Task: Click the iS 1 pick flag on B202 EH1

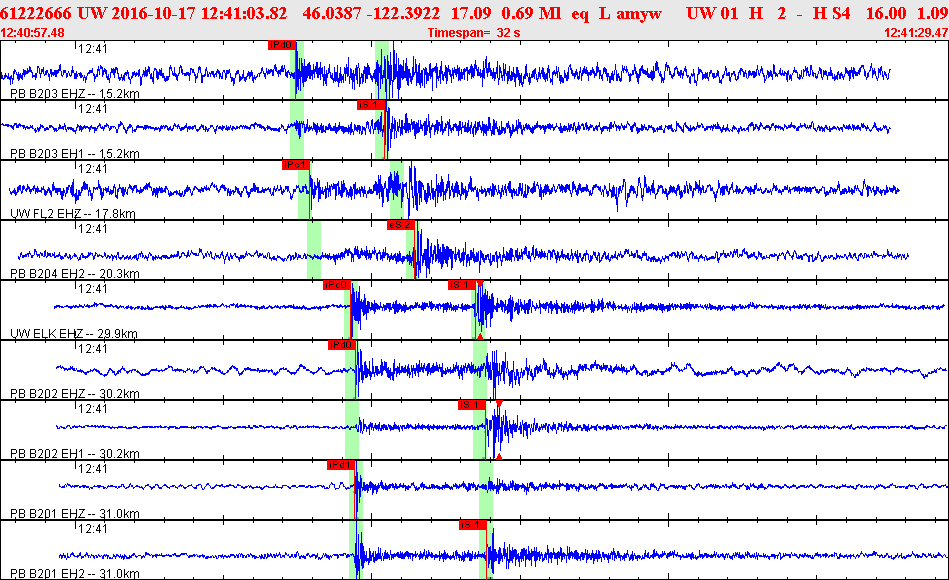Action: (471, 404)
